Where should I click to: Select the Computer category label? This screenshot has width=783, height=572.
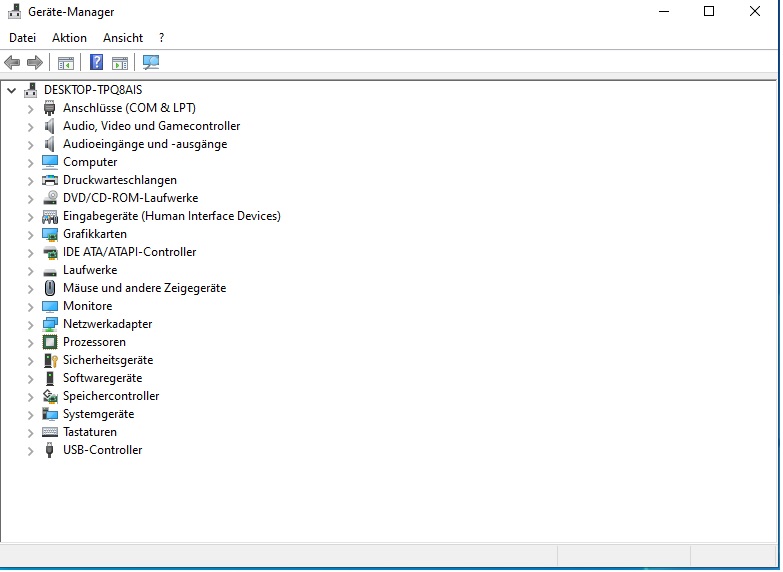pyautogui.click(x=90, y=162)
